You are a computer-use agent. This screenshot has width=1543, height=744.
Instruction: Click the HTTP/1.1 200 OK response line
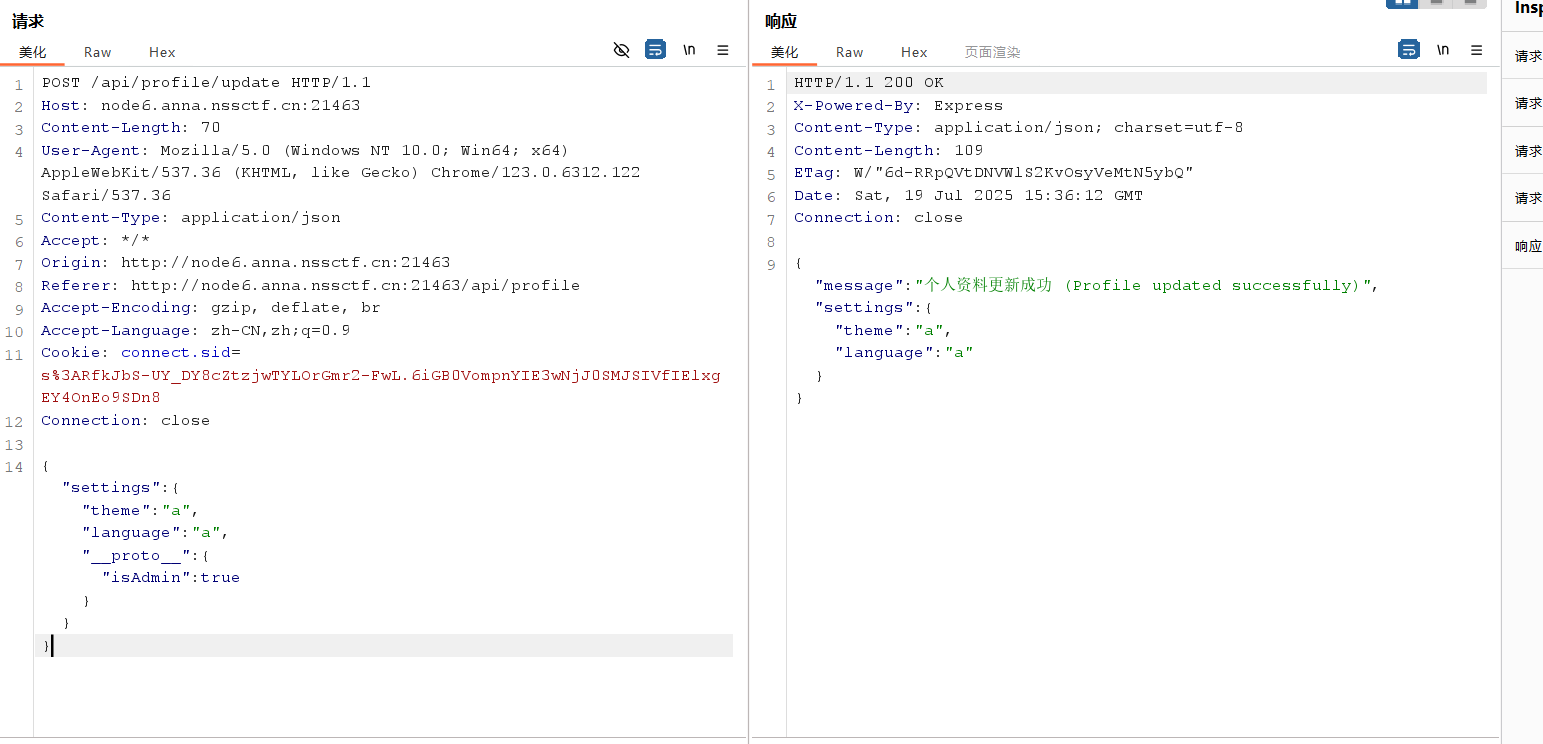(868, 82)
